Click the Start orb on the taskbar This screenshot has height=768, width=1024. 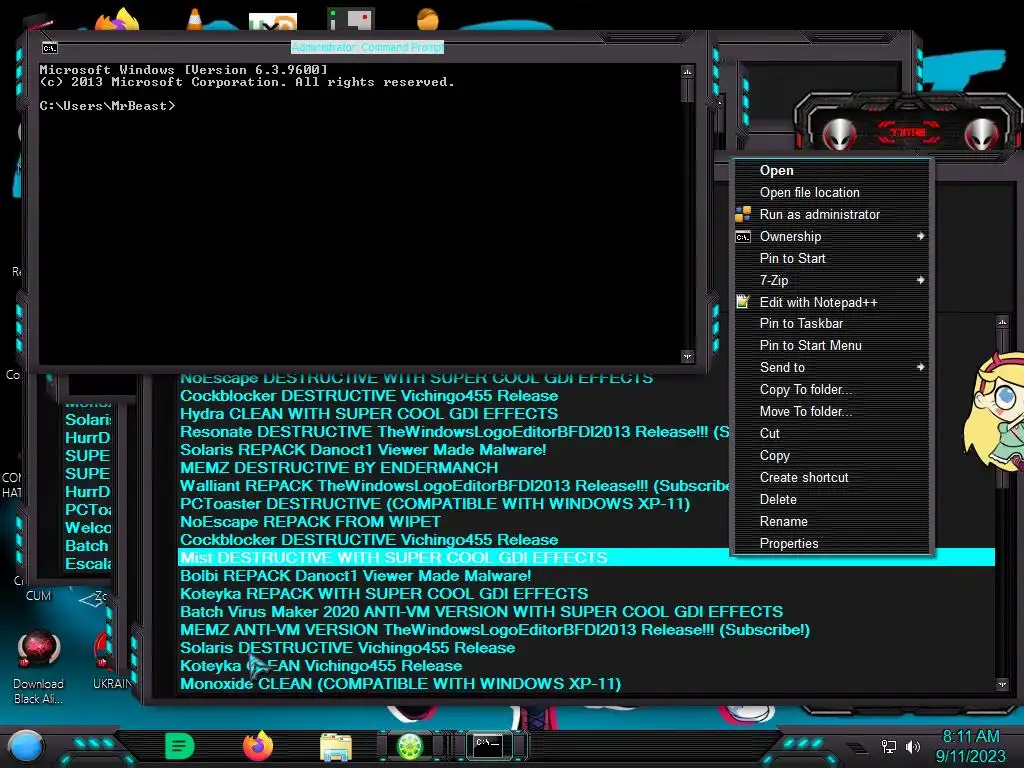pos(26,746)
